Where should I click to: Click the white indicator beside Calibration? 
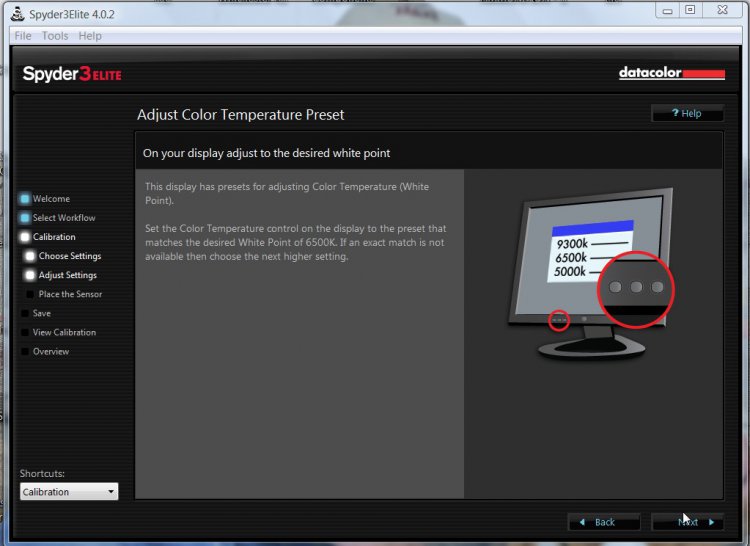(24, 237)
